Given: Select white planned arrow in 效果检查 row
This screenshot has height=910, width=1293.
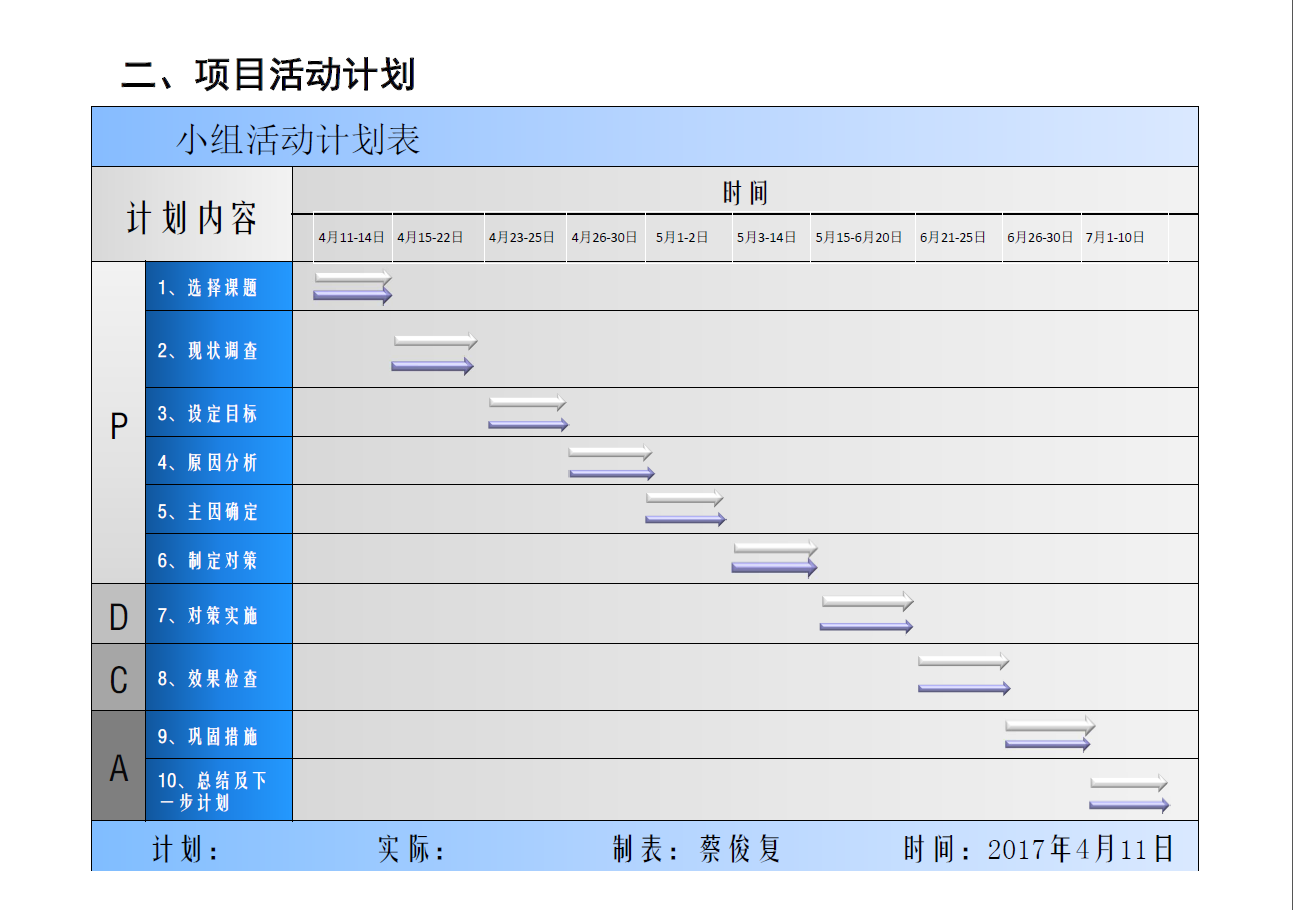Looking at the screenshot, I should [x=964, y=661].
